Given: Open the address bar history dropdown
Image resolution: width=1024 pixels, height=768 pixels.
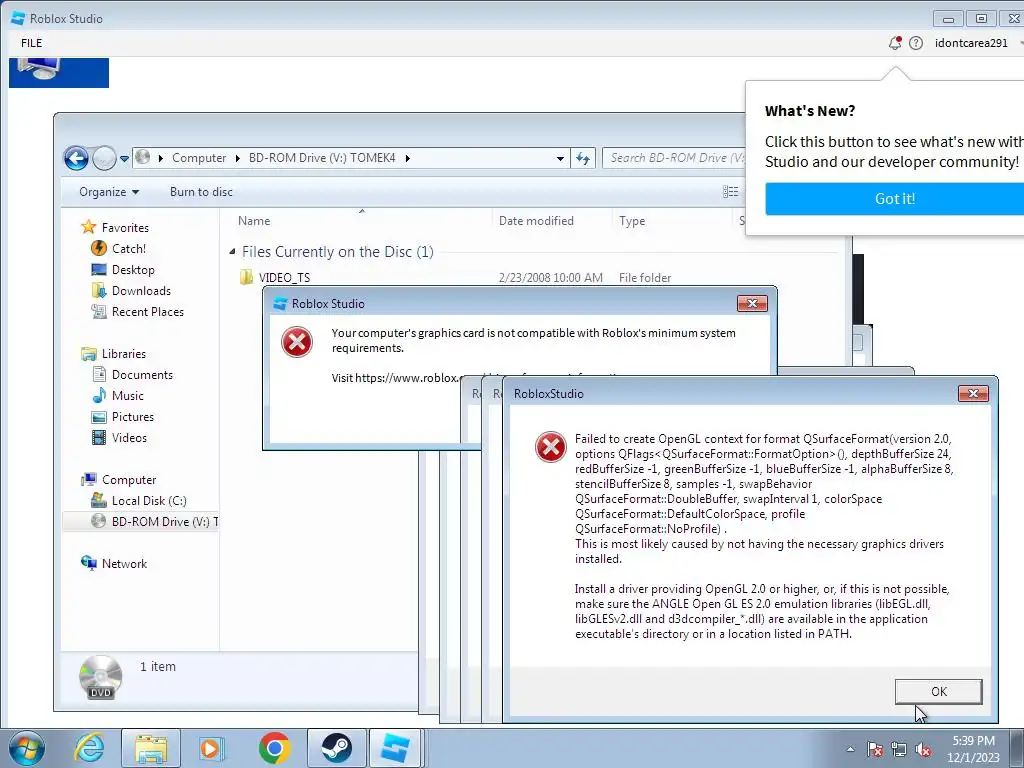Looking at the screenshot, I should click(560, 159).
